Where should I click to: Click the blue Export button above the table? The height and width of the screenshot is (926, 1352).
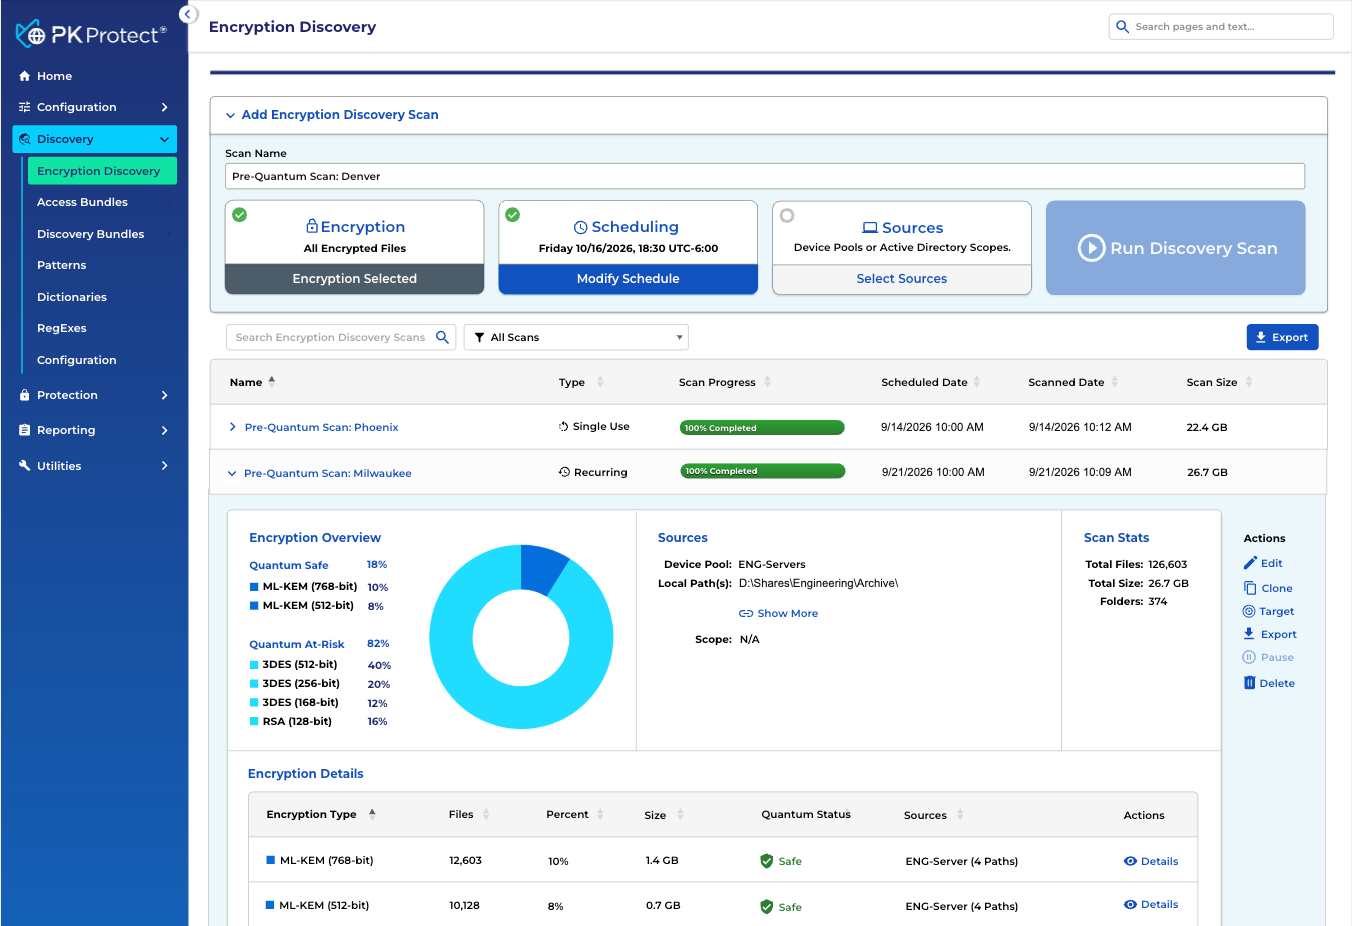click(x=1282, y=337)
